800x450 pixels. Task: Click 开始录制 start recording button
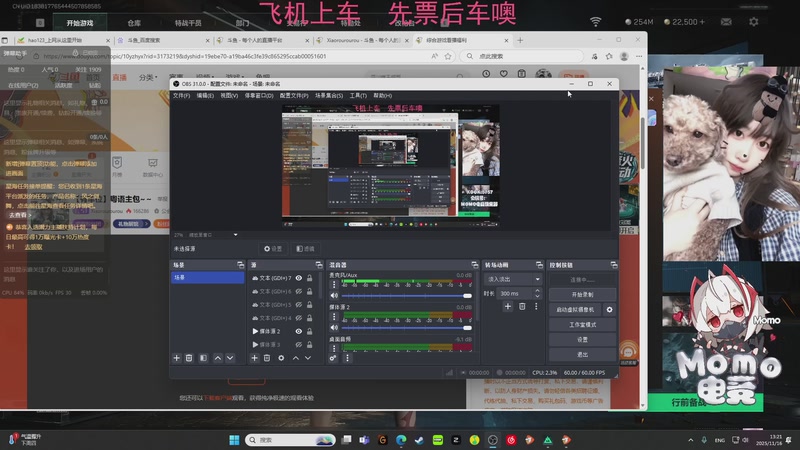click(583, 294)
